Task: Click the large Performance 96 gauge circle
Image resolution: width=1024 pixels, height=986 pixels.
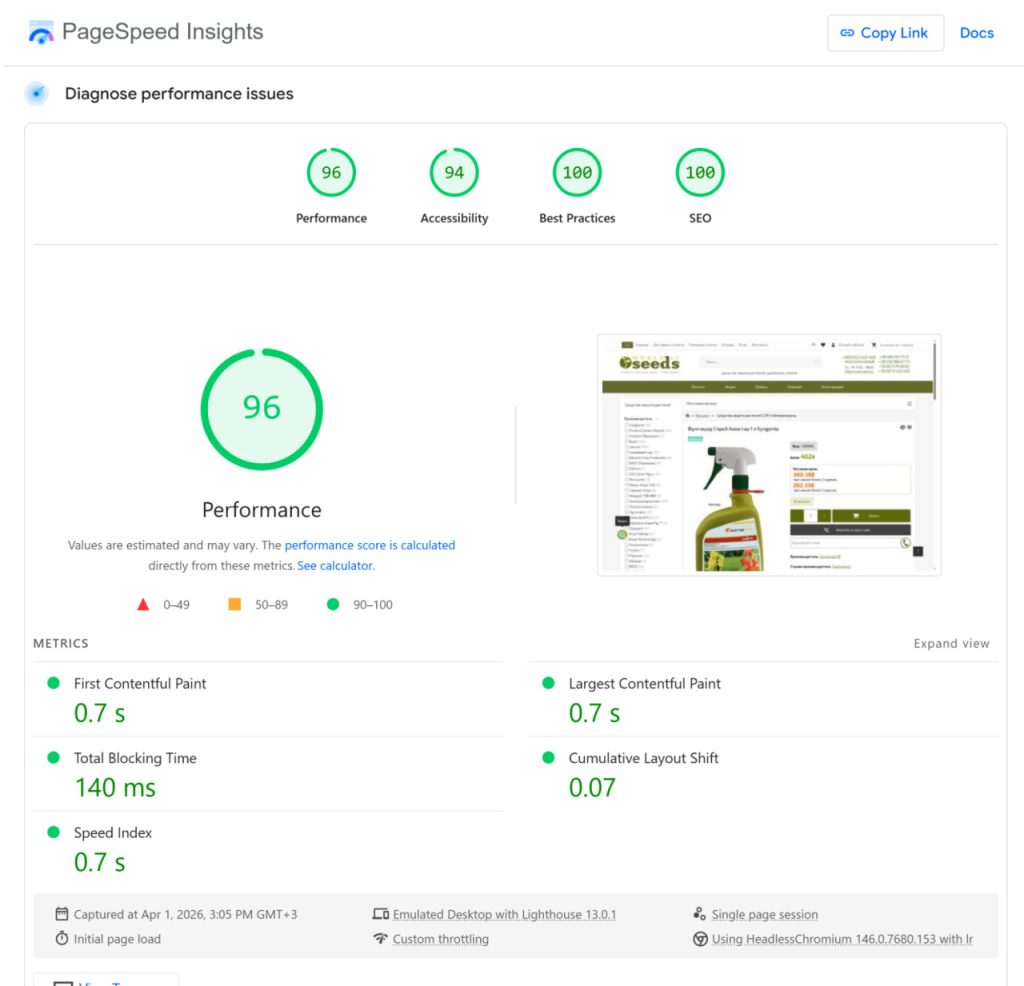Action: click(262, 408)
